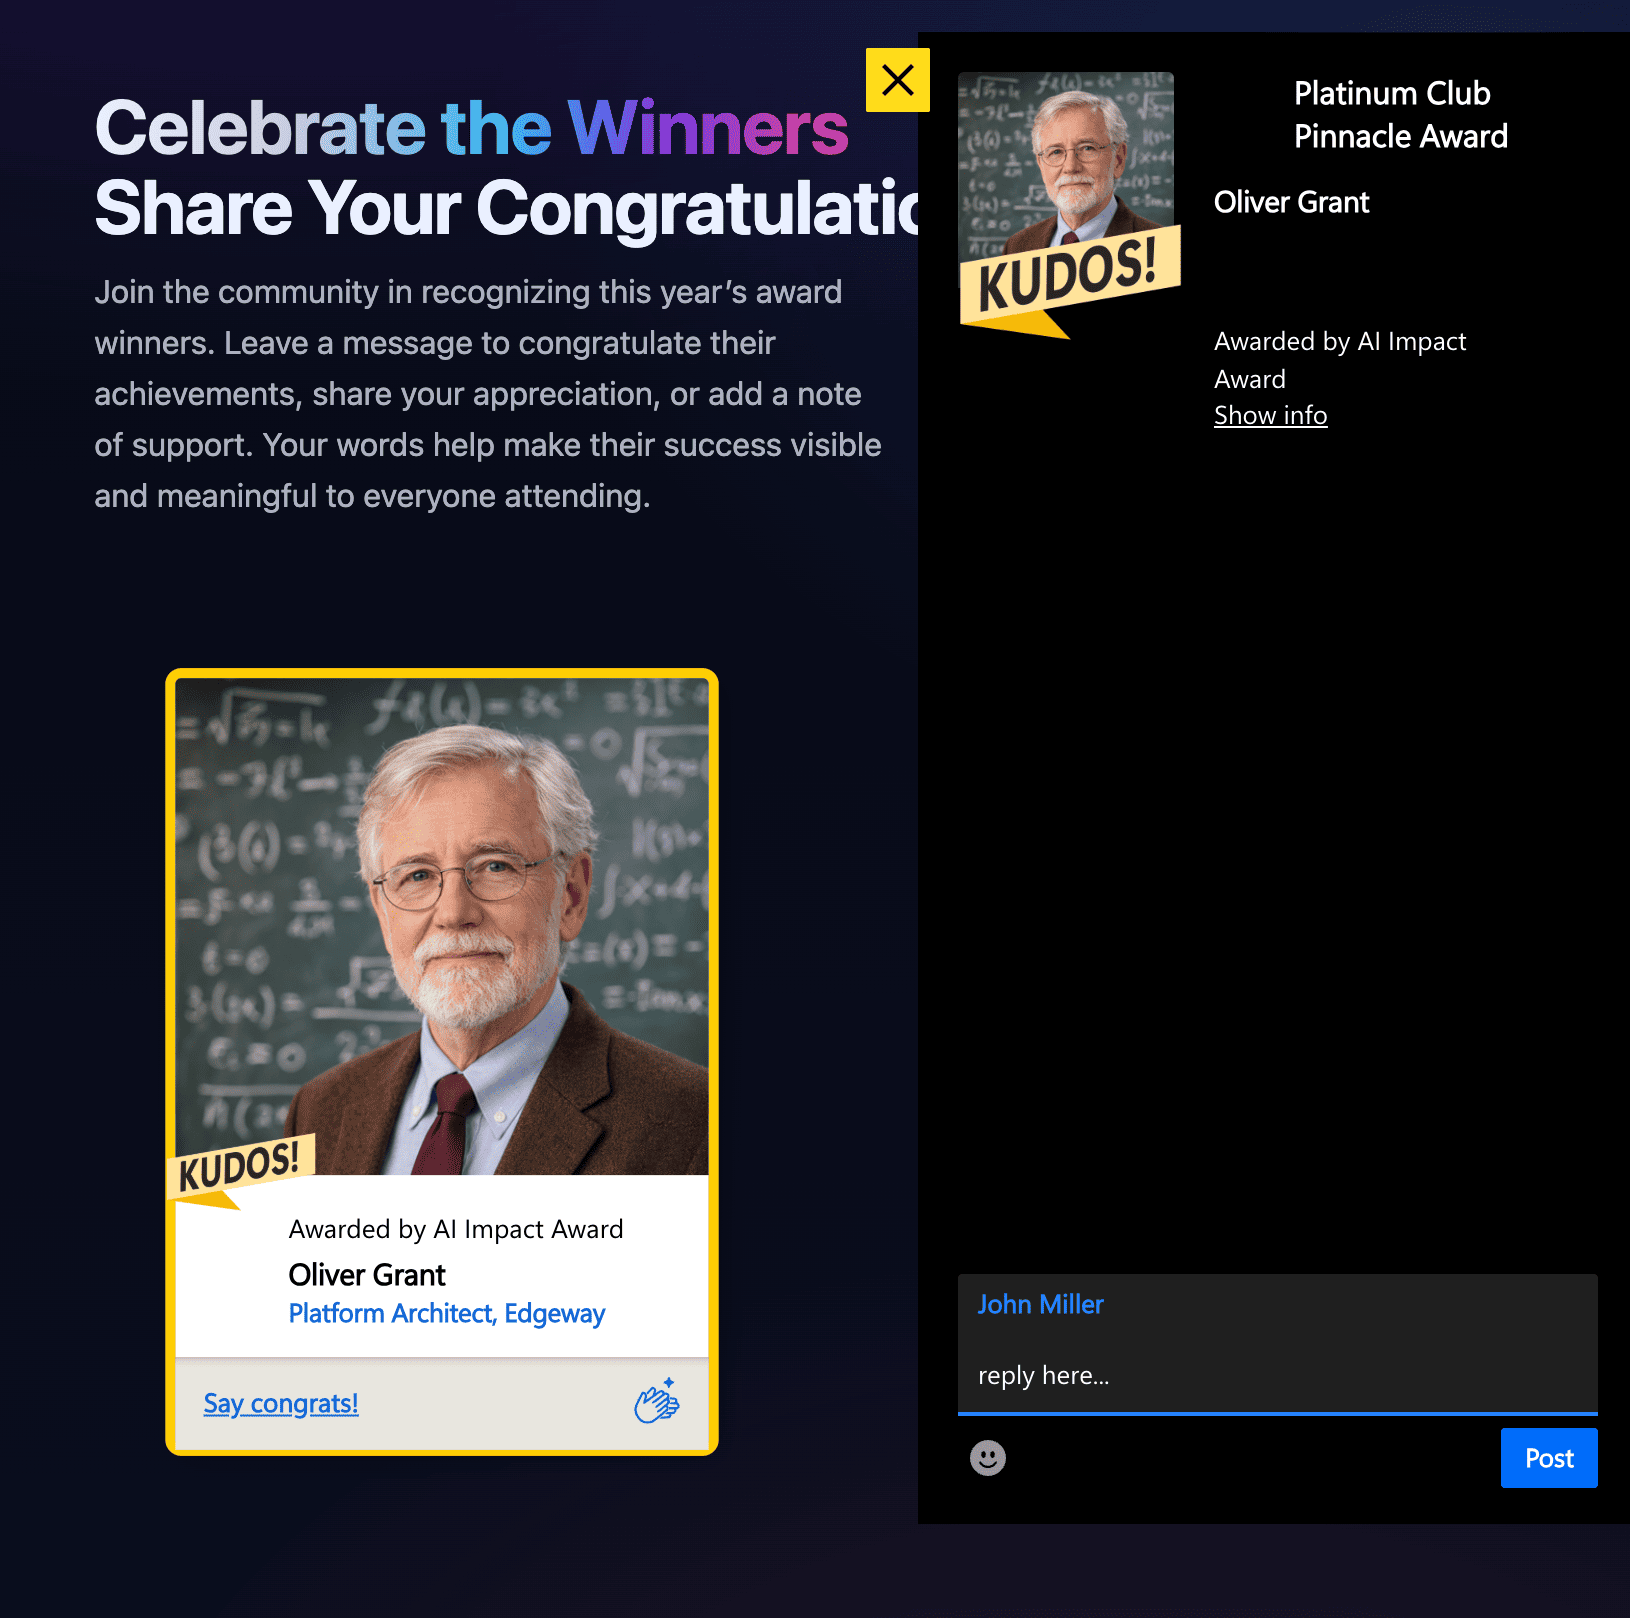This screenshot has width=1630, height=1618.
Task: Click the KUDOS! ribbon on the winner card
Action: coord(241,1170)
